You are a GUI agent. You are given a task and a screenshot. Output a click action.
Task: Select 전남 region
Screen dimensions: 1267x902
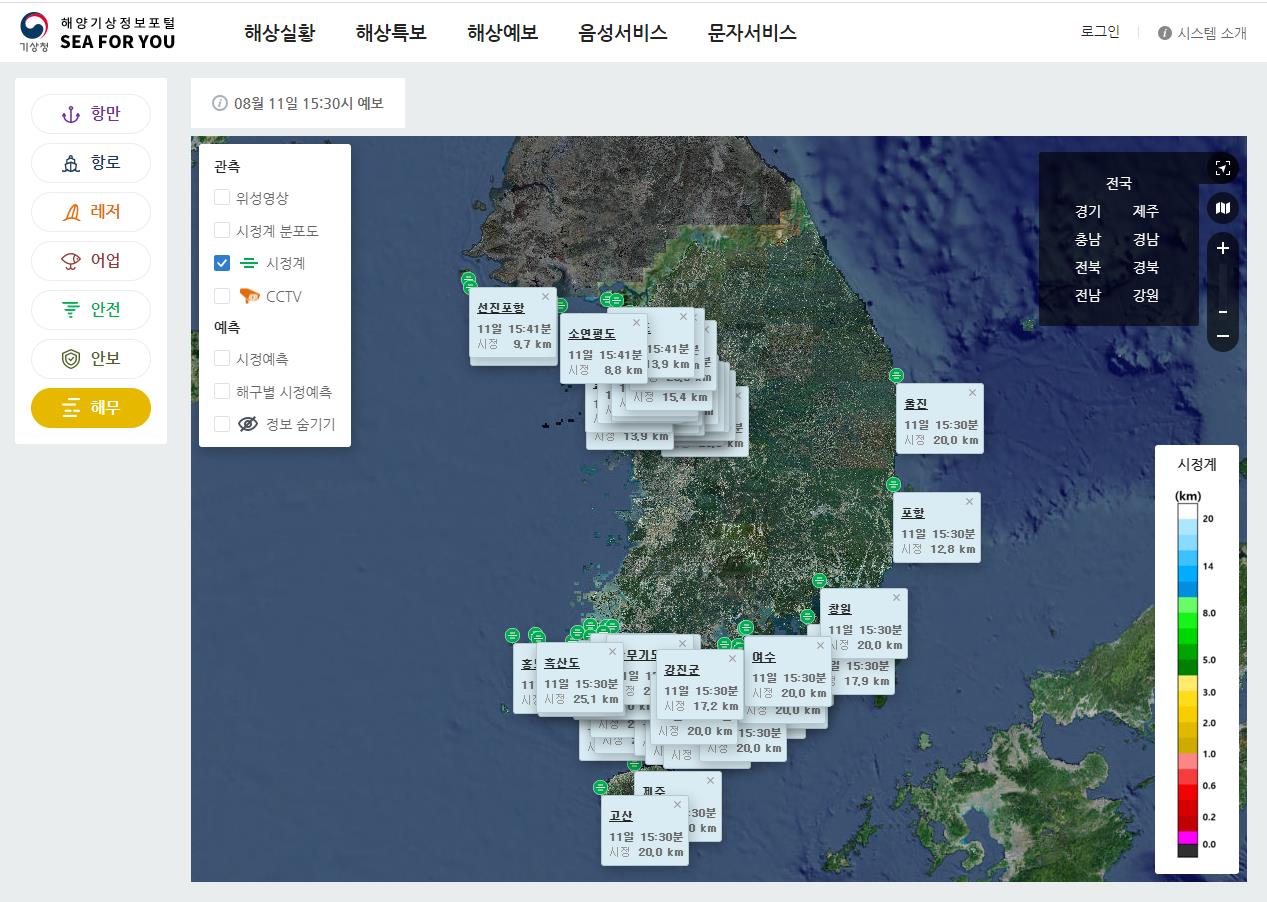pyautogui.click(x=1088, y=295)
